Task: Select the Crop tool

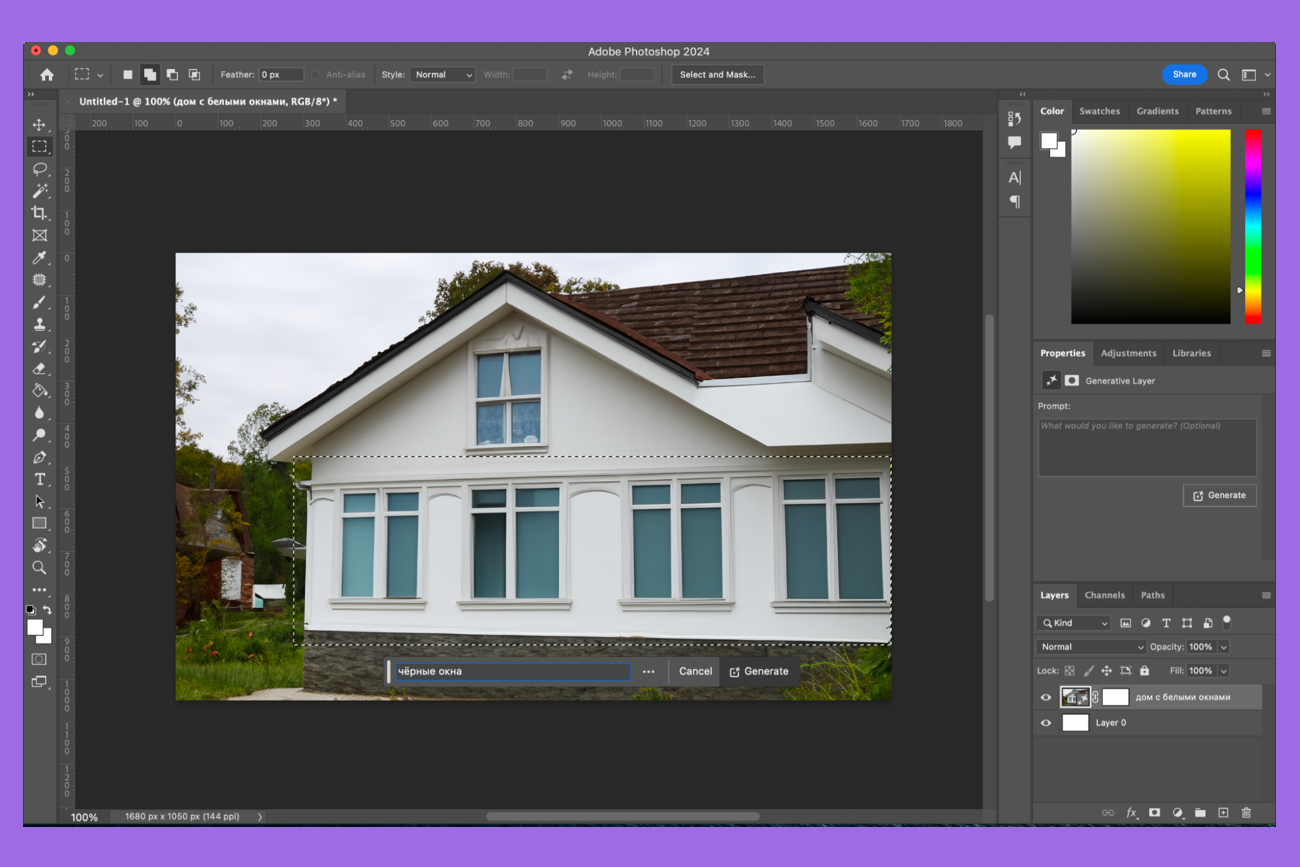Action: click(x=40, y=213)
